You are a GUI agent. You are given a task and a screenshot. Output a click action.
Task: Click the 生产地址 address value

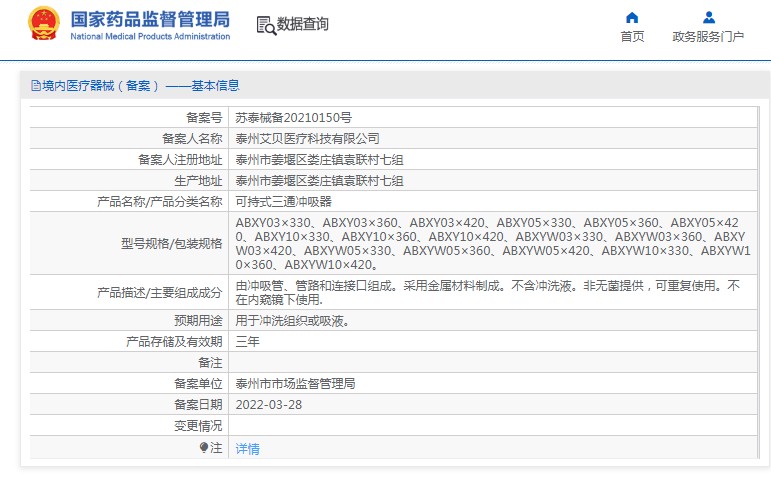click(320, 181)
